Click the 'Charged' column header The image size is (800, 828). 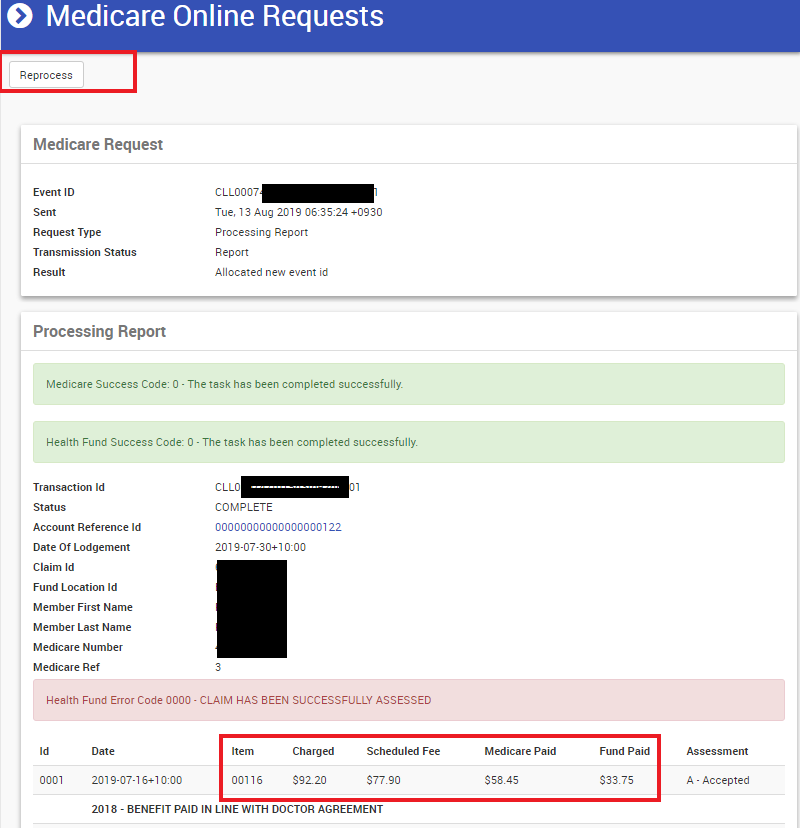313,751
